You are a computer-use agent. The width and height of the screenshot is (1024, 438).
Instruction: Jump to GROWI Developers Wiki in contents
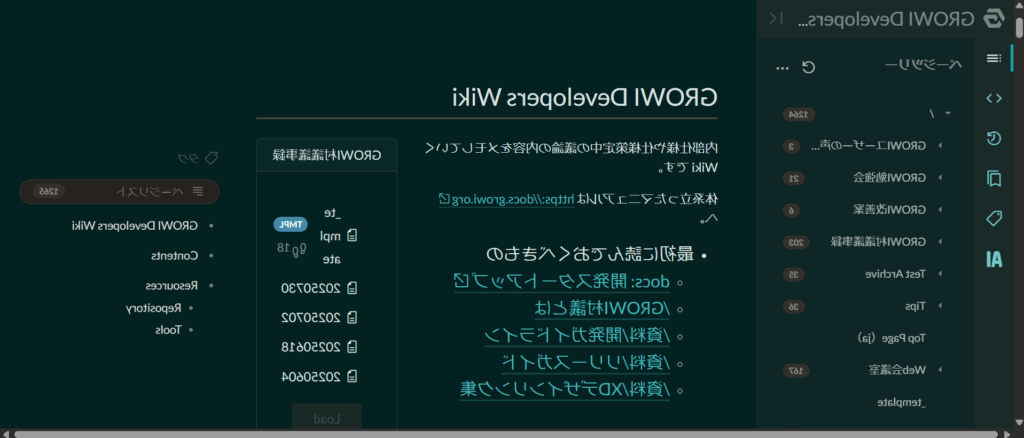(135, 226)
